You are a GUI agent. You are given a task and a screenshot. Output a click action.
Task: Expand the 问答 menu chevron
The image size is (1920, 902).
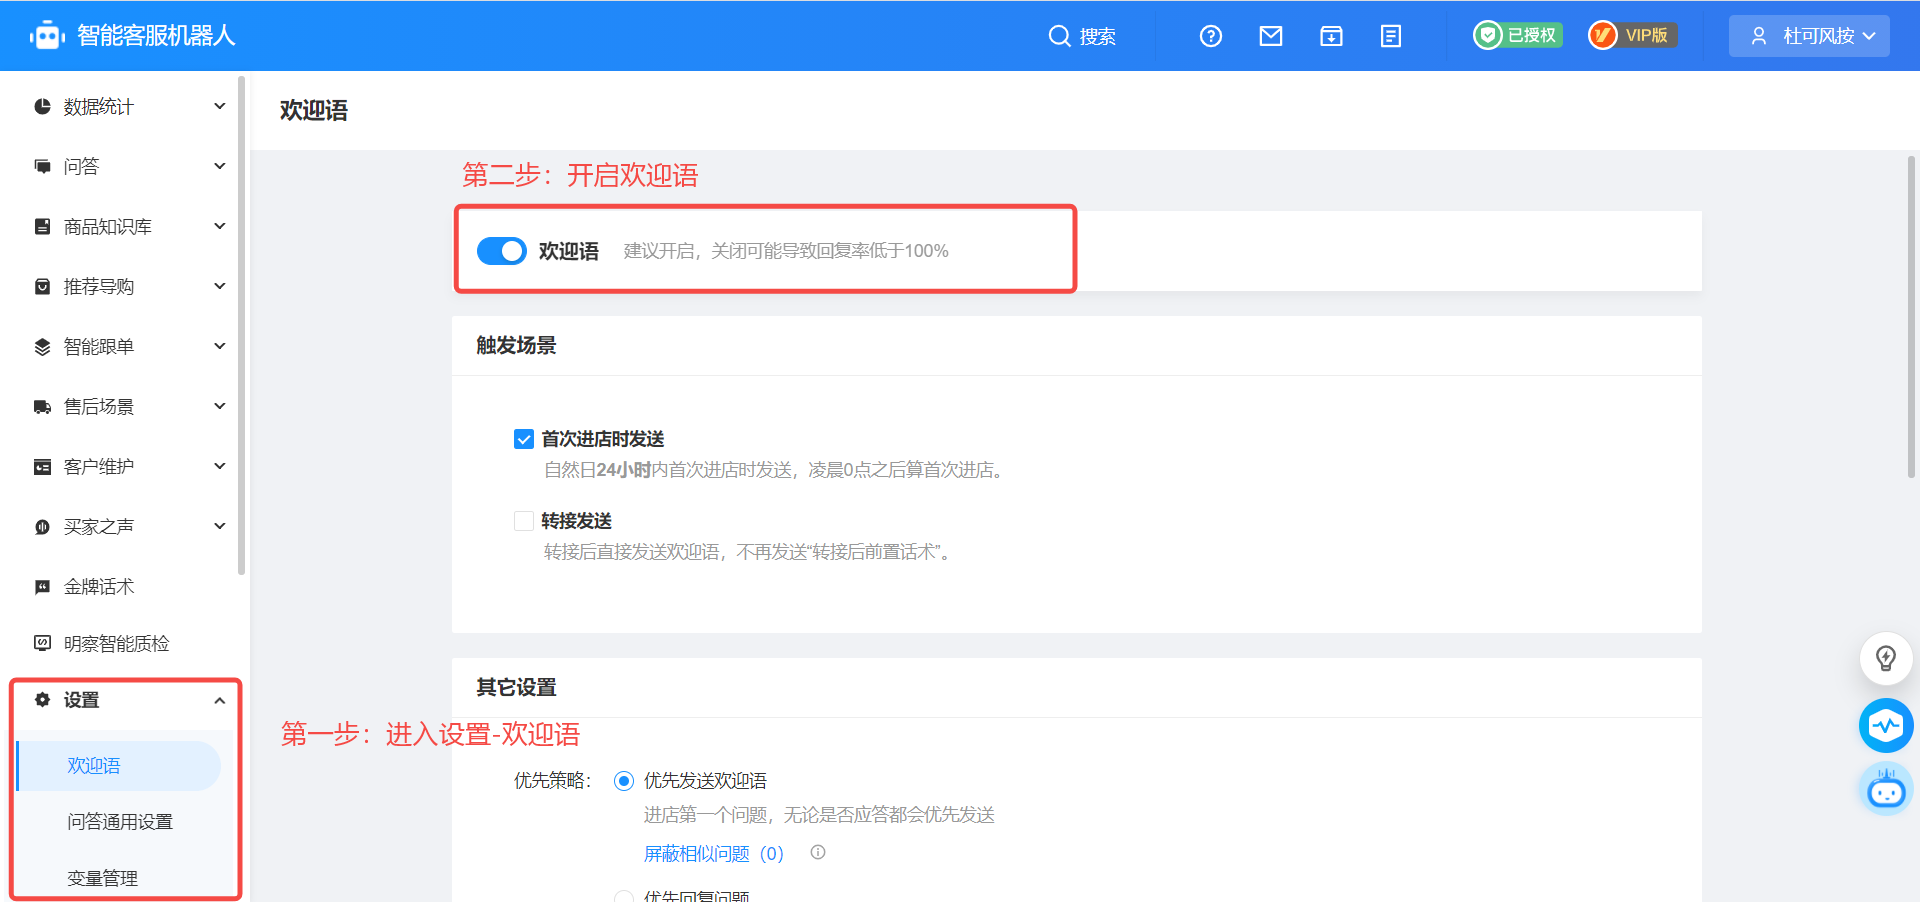click(x=220, y=166)
